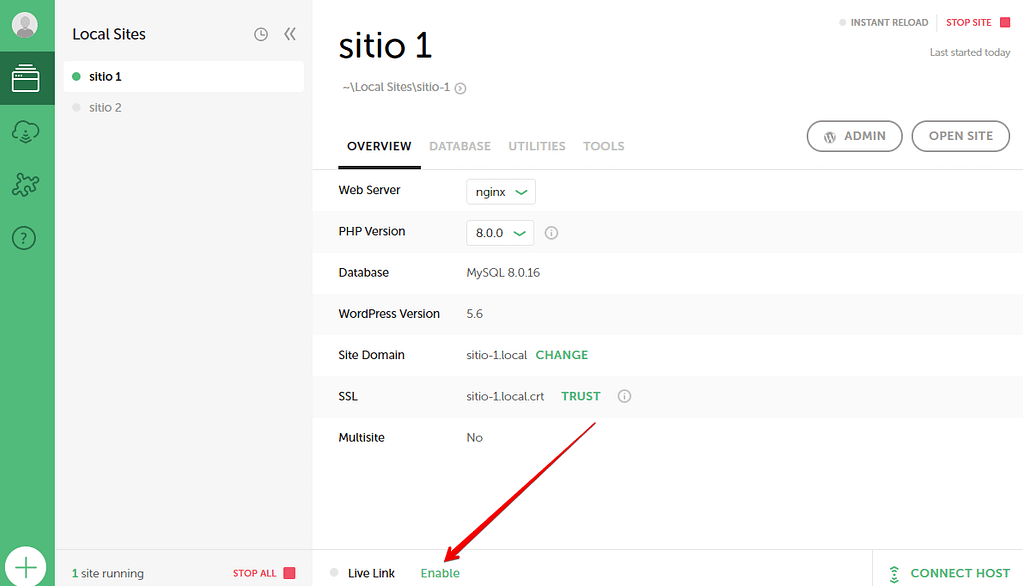Click the 1 site running status
The width and height of the screenshot is (1023, 586).
[x=108, y=573]
